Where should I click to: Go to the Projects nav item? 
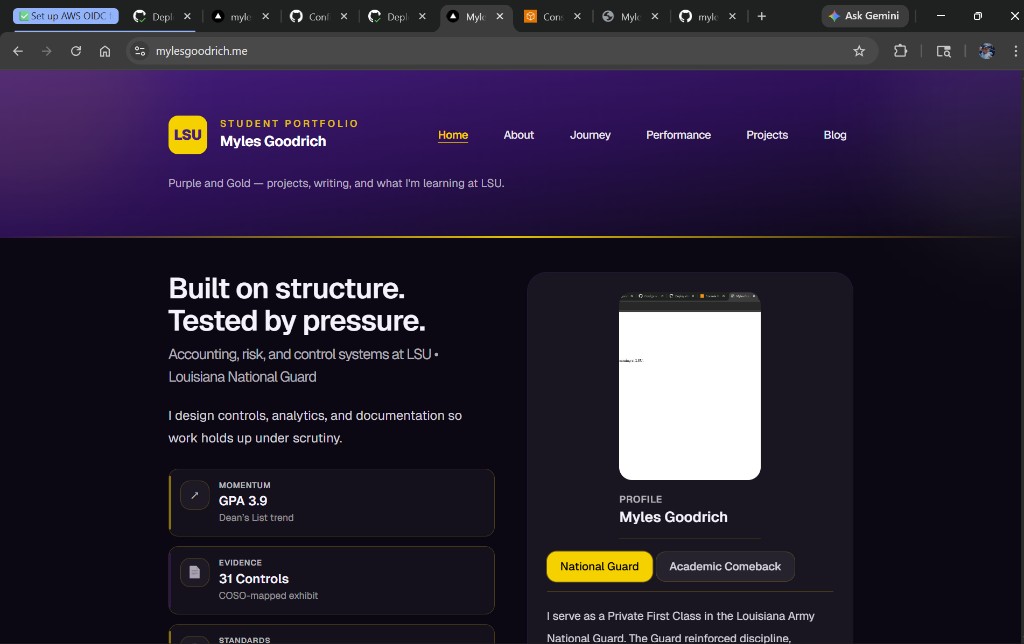(767, 135)
